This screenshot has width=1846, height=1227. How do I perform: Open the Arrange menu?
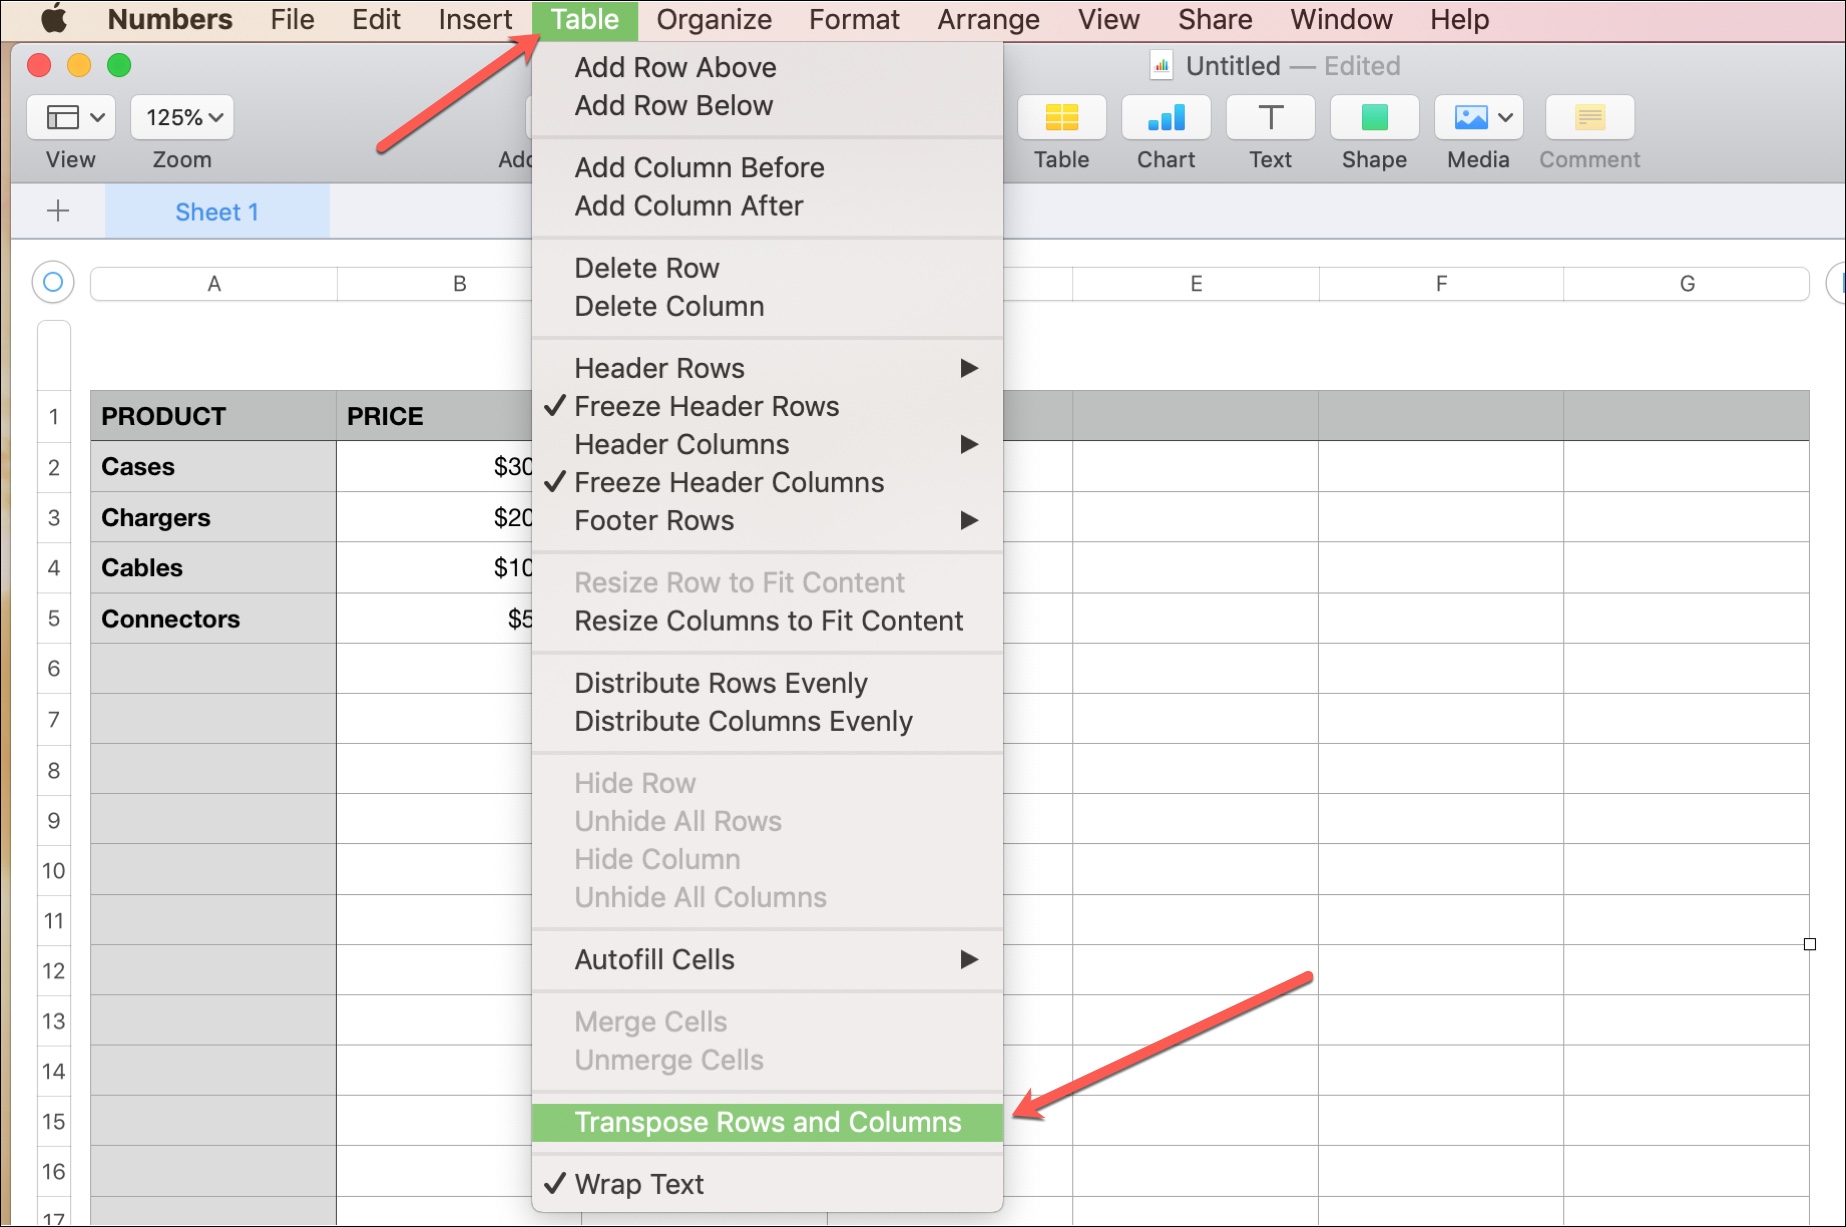[988, 19]
